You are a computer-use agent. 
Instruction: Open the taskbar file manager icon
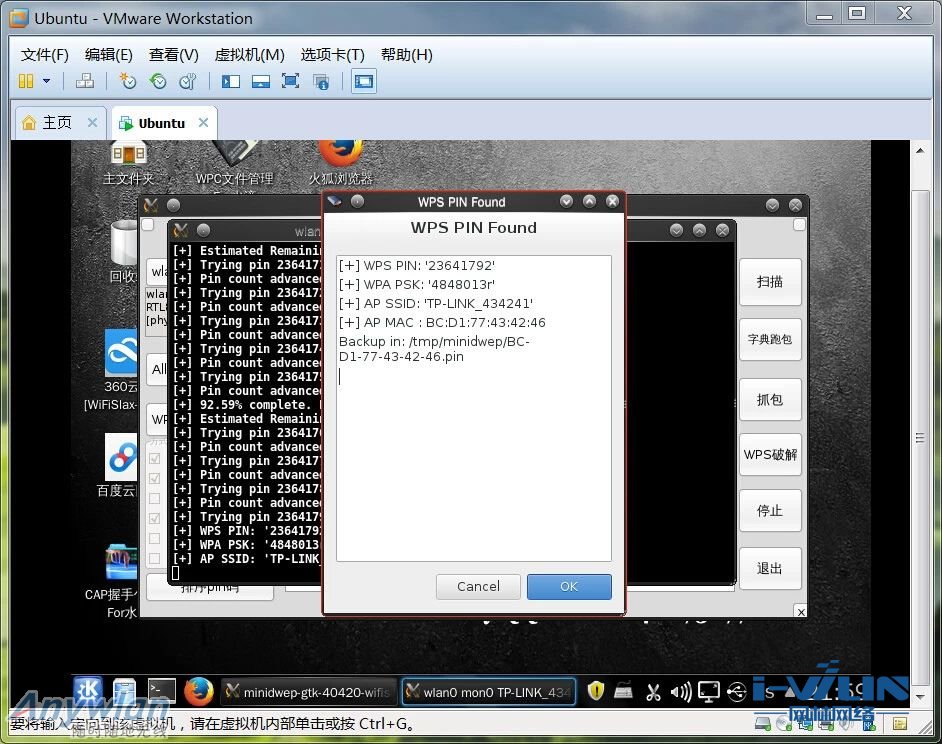(x=124, y=691)
